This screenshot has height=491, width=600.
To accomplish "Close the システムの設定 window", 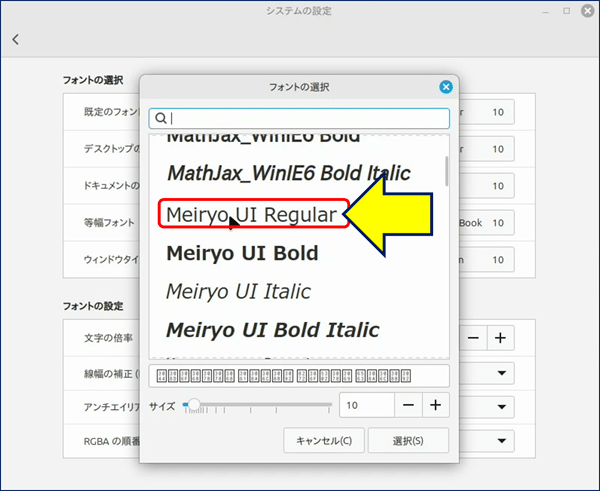I will click(587, 11).
